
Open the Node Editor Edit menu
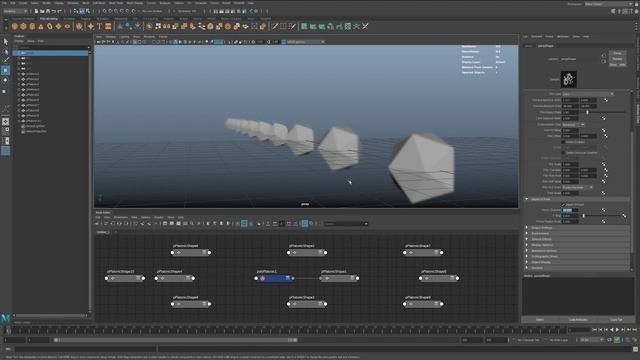tap(98, 217)
